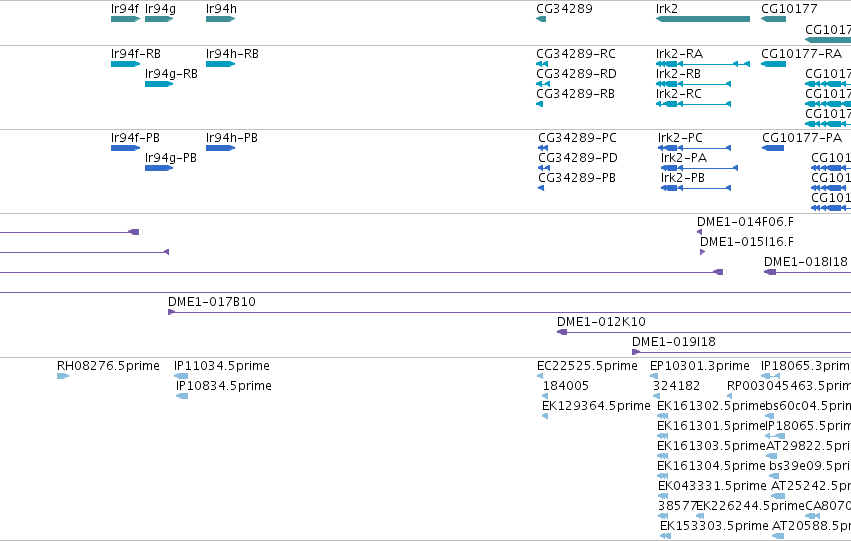Select the DME1-018I18 clone feature
Screen dimensions: 851x541
[770, 272]
